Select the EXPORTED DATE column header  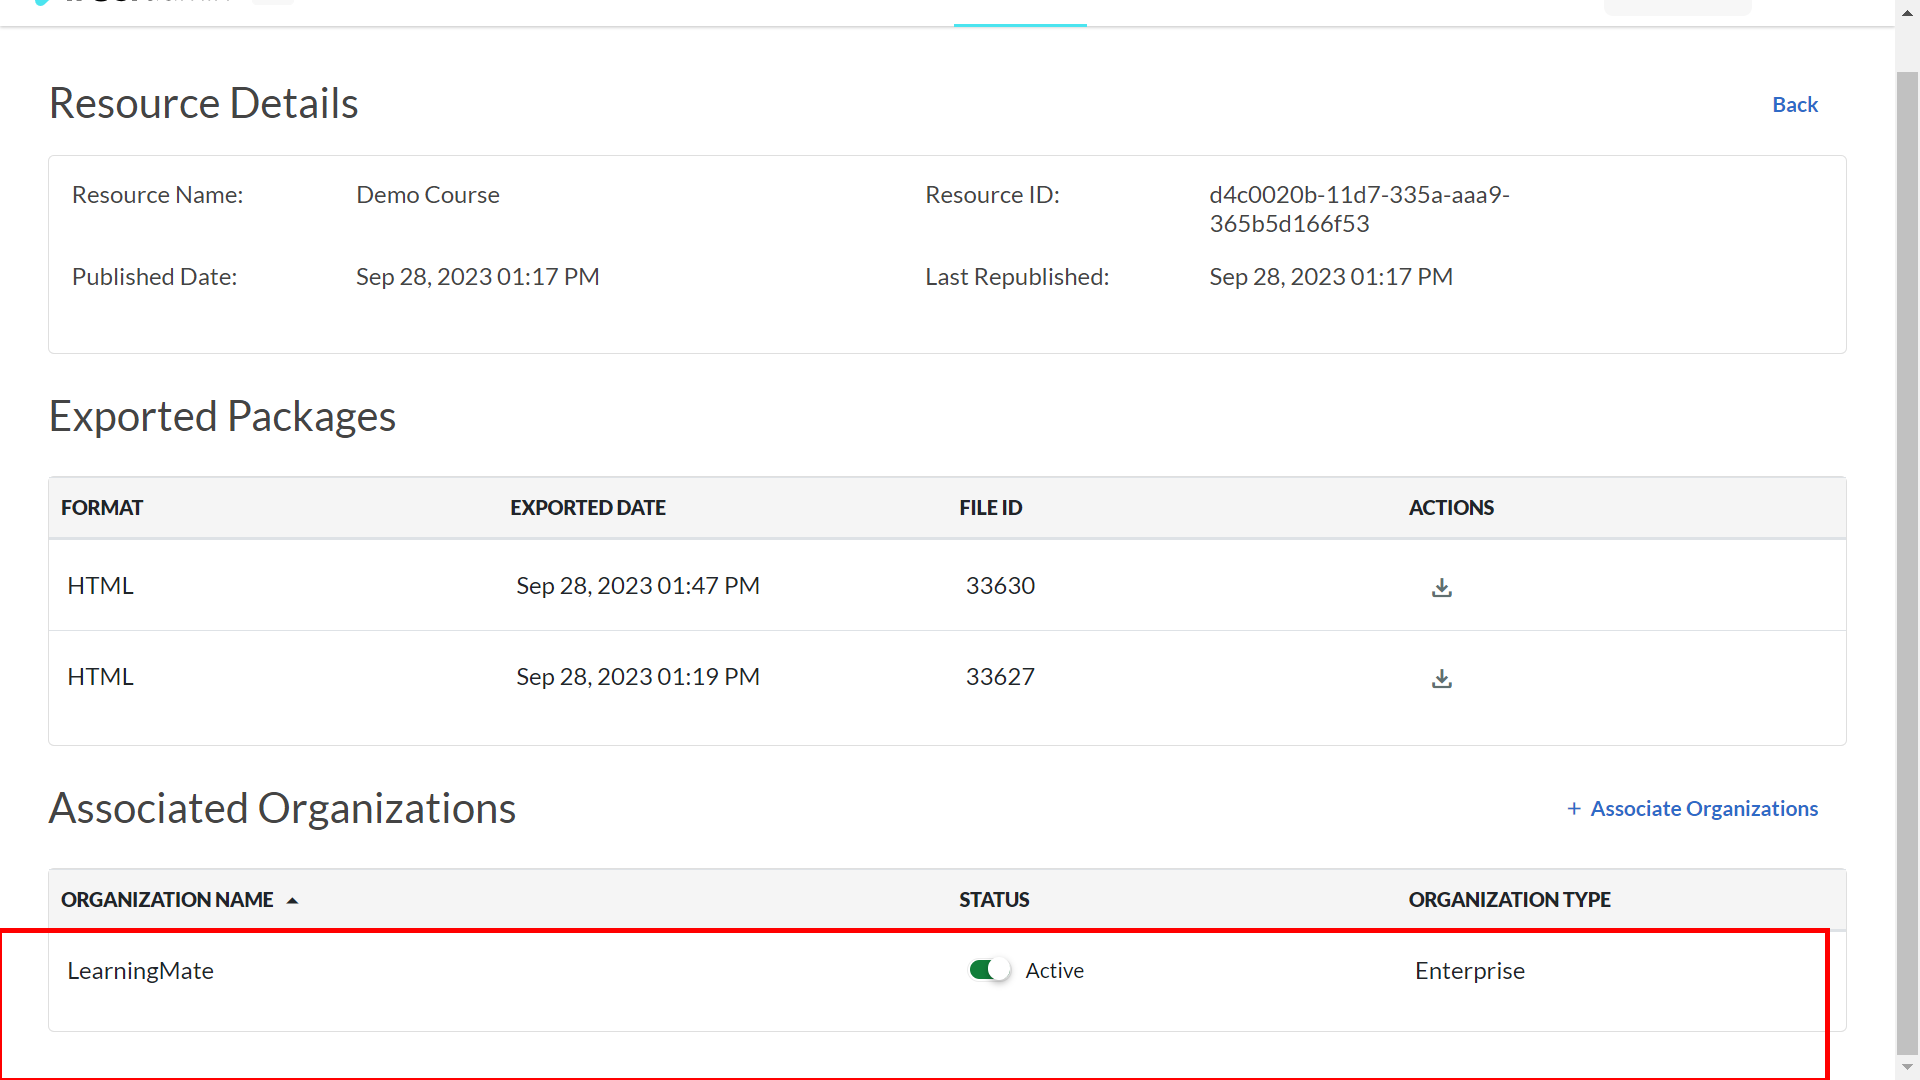point(588,508)
